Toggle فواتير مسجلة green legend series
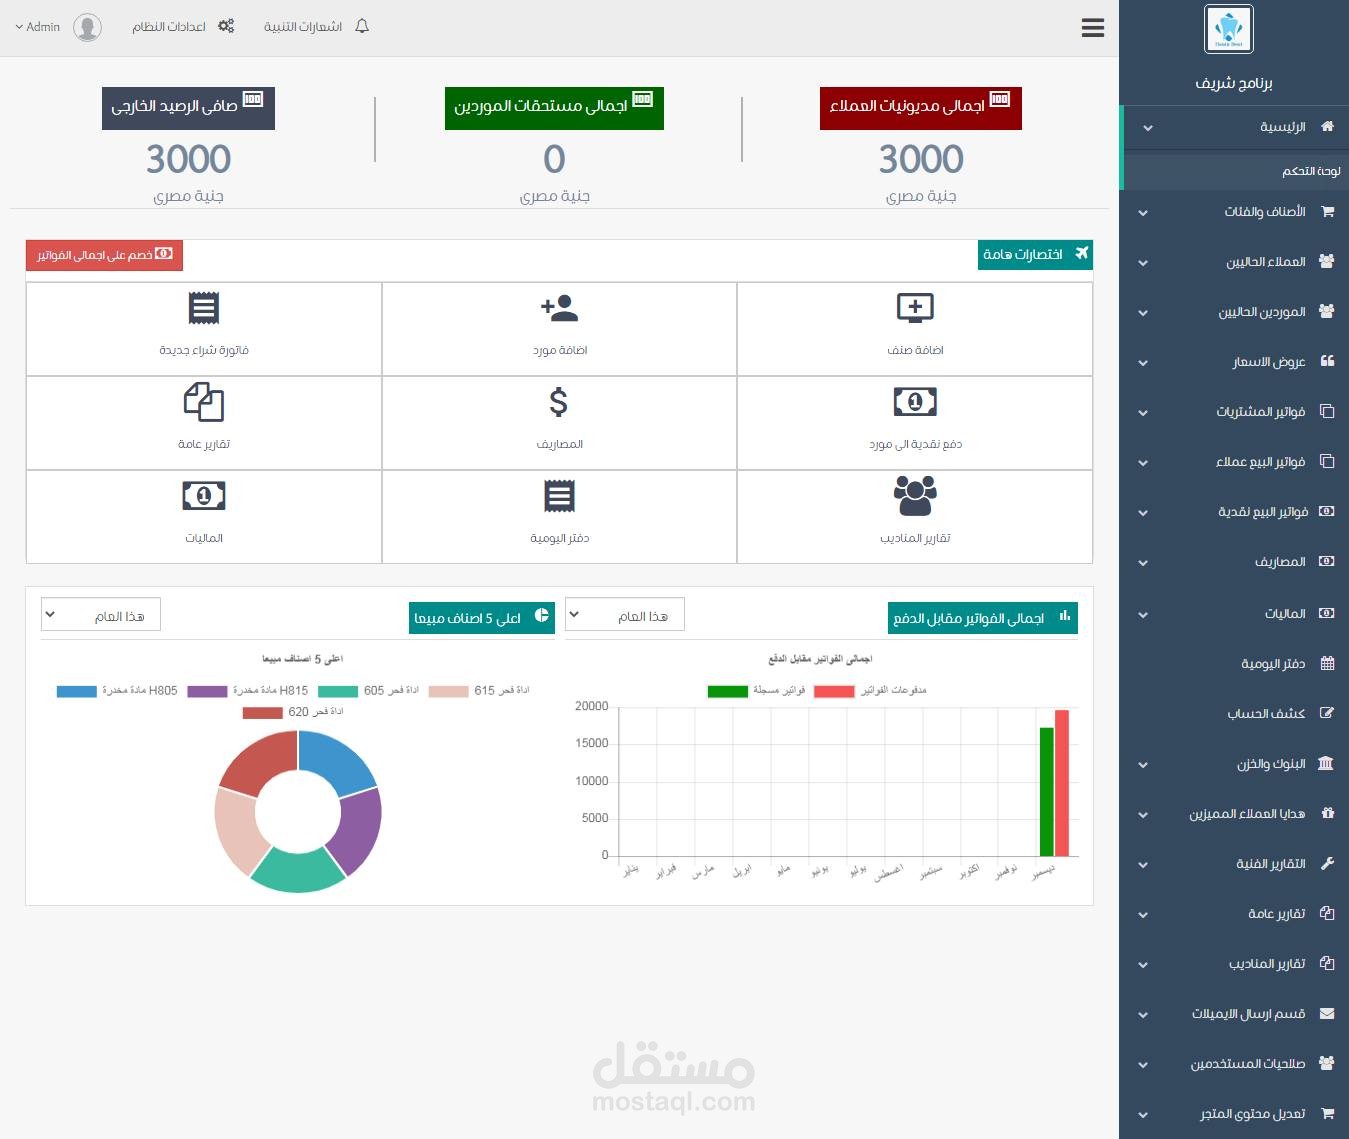The height and width of the screenshot is (1139, 1349). pos(756,691)
